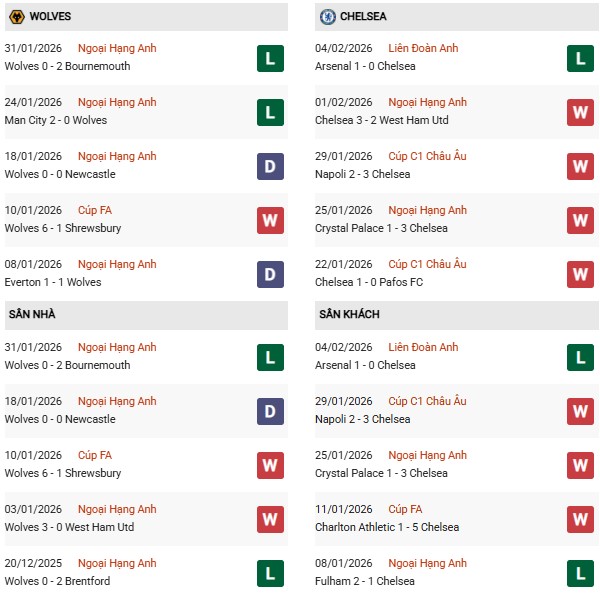Click the Wolves club logo icon
This screenshot has height=594, width=600.
16,16
